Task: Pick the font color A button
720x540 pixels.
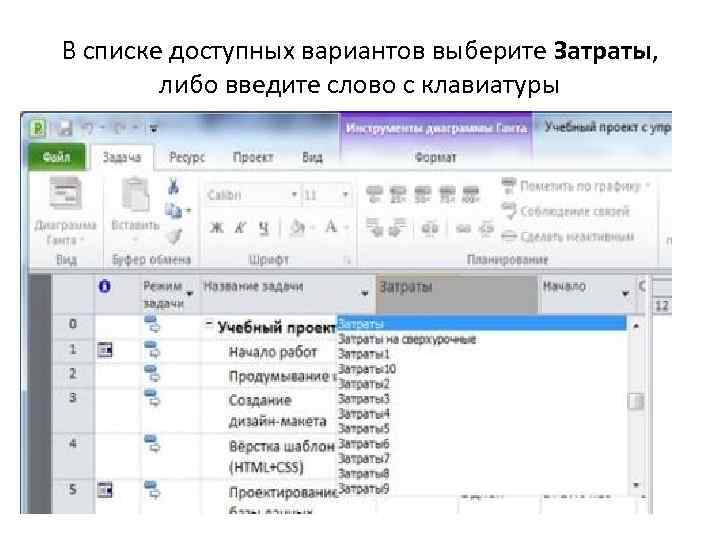Action: 331,227
